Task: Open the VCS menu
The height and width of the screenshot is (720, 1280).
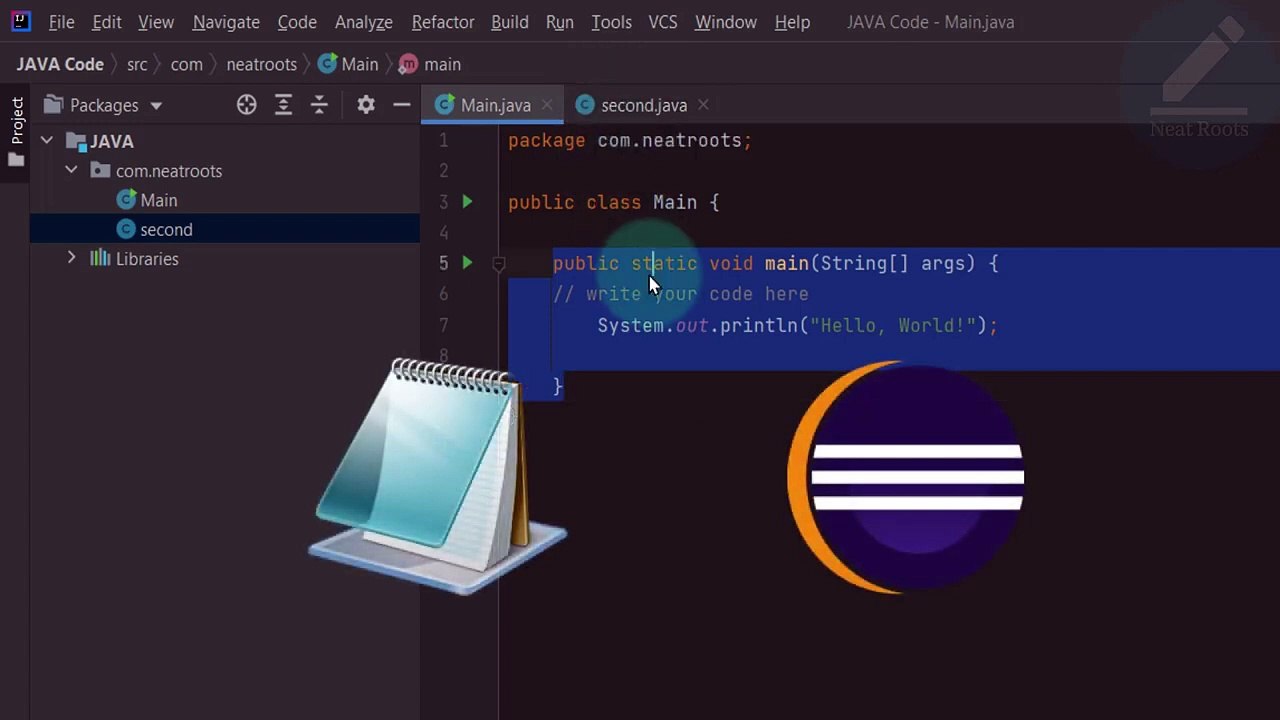Action: coord(663,22)
